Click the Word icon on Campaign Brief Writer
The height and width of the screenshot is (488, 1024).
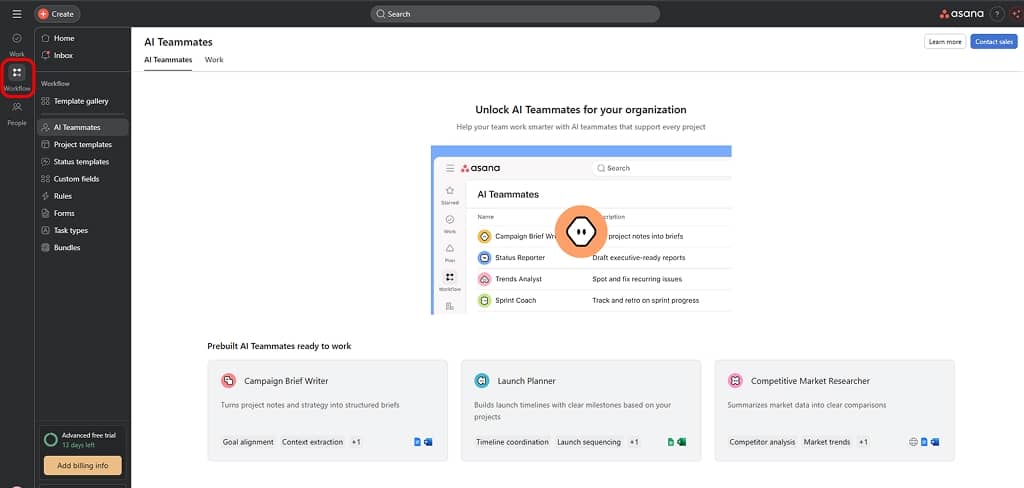428,442
